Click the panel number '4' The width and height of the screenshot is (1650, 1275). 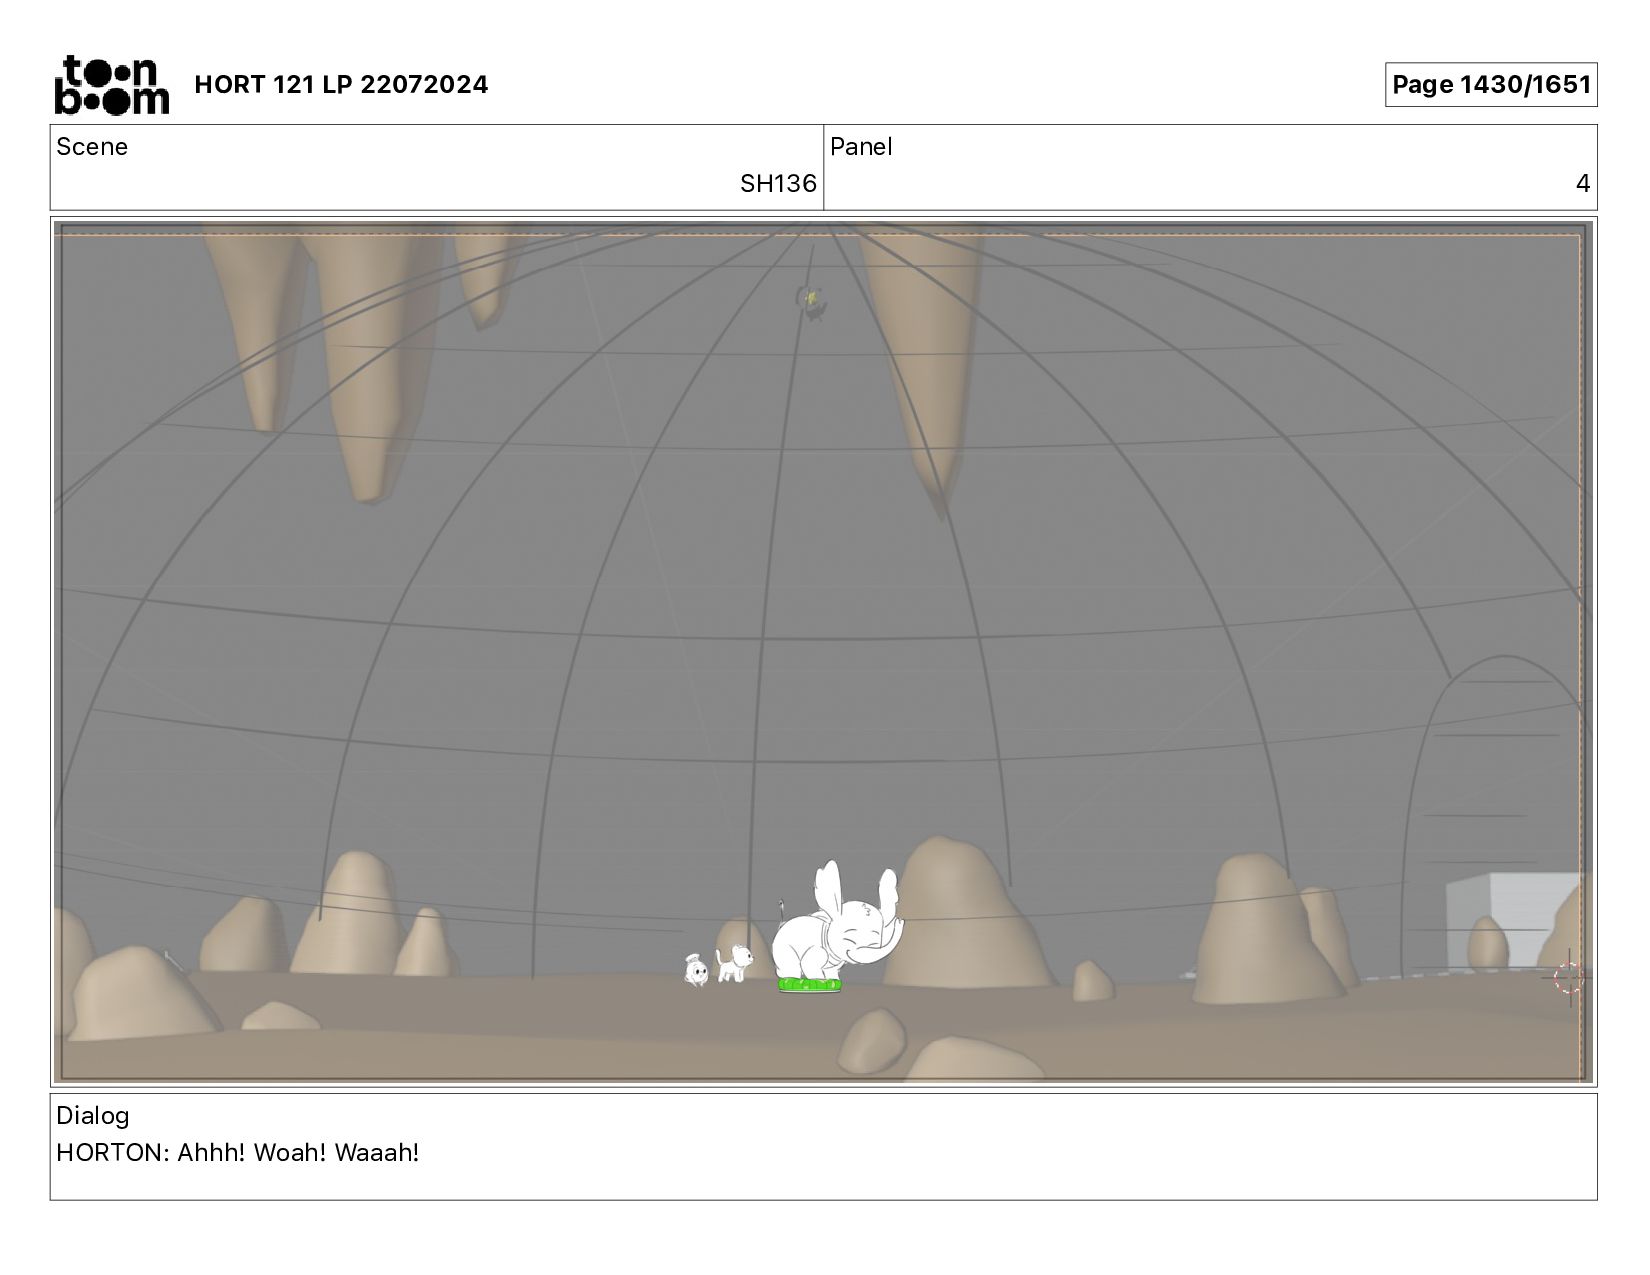click(x=1583, y=184)
